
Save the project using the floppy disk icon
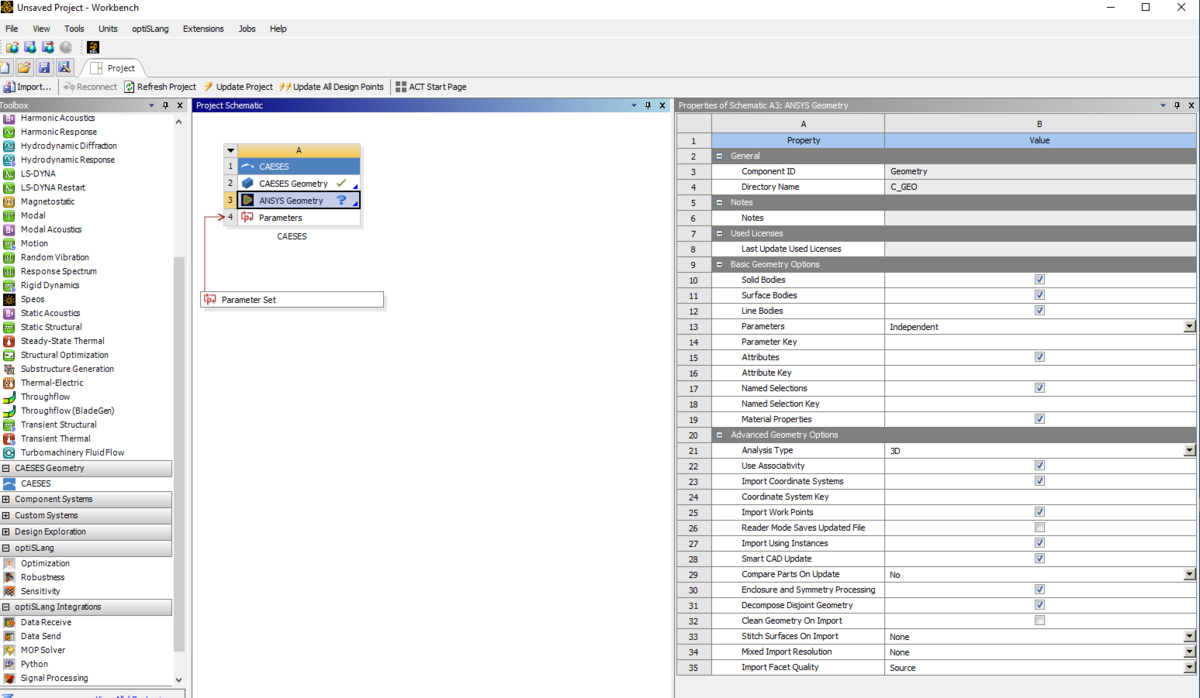(x=44, y=68)
